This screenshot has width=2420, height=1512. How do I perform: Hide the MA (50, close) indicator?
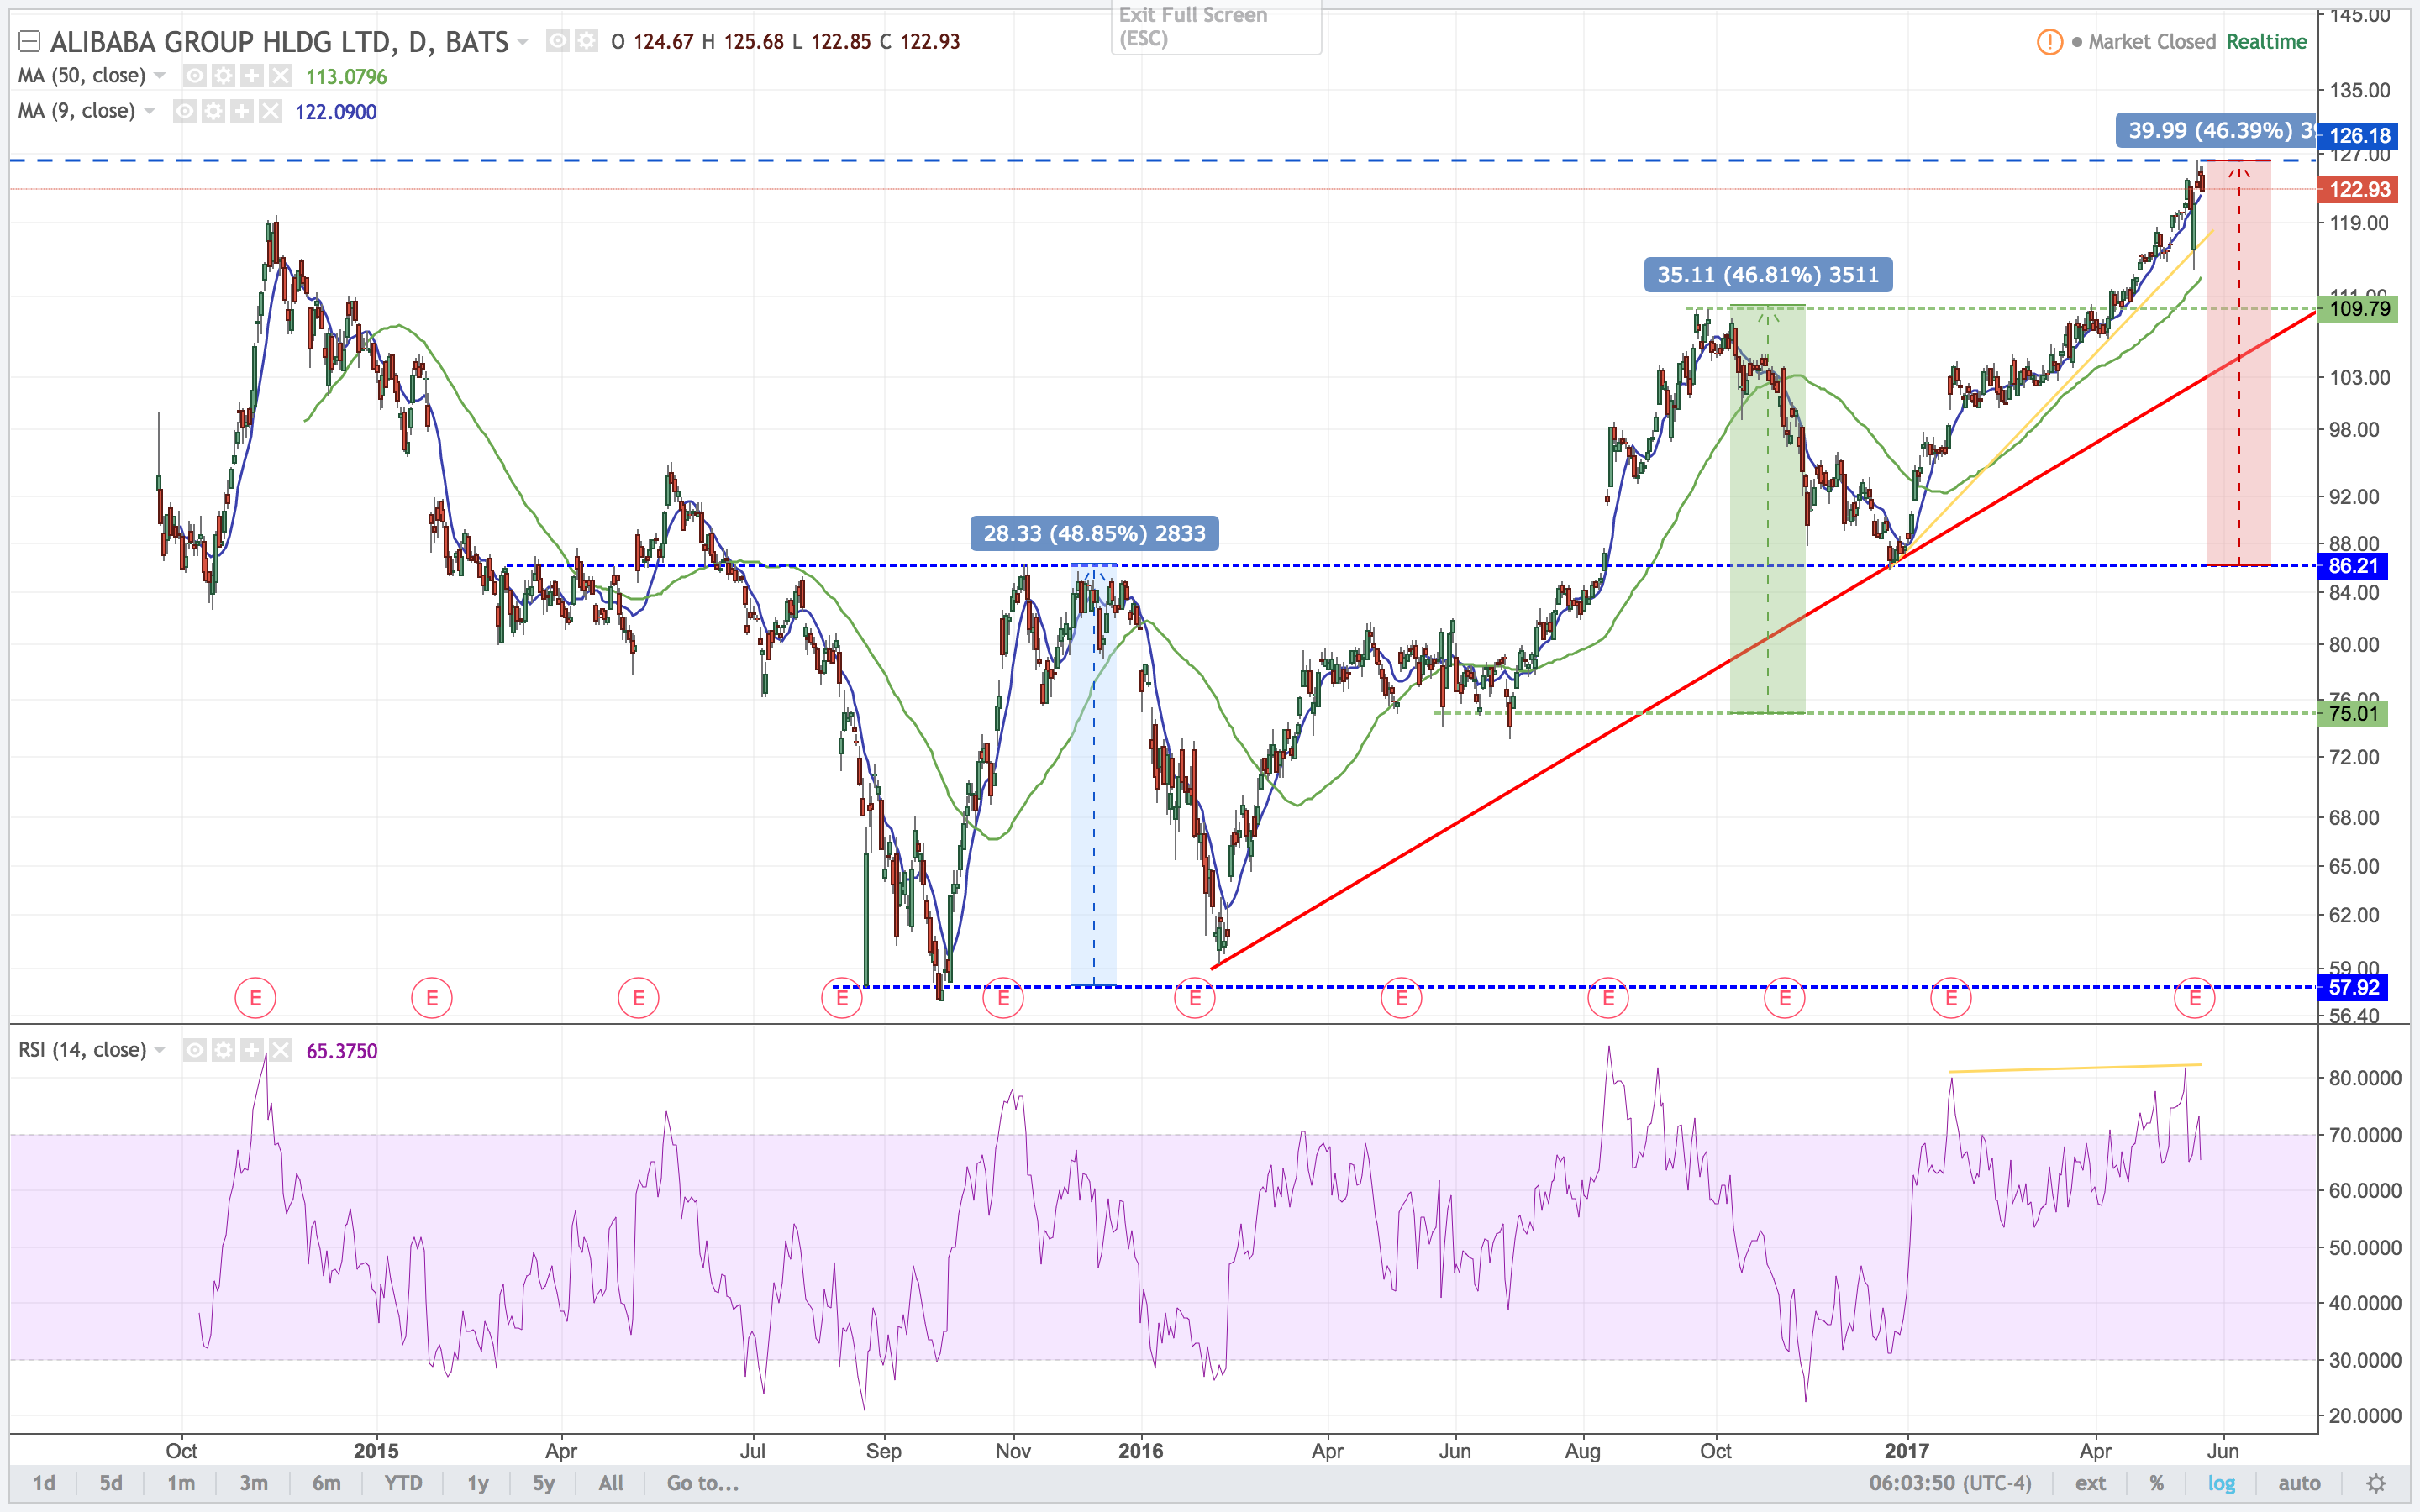196,76
